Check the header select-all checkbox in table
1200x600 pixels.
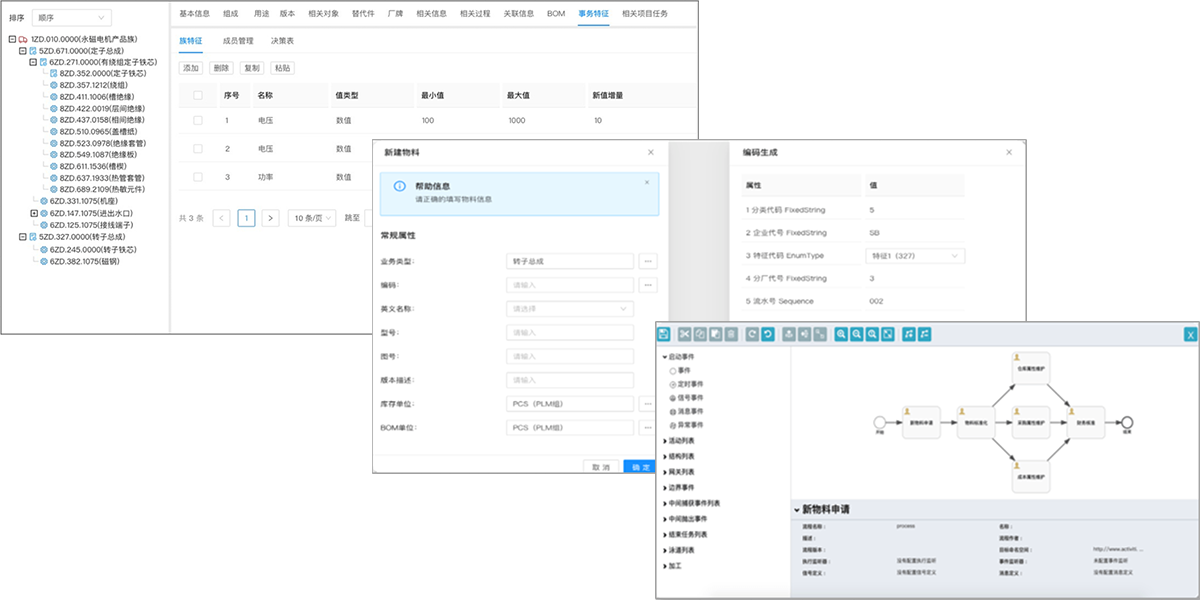198,96
